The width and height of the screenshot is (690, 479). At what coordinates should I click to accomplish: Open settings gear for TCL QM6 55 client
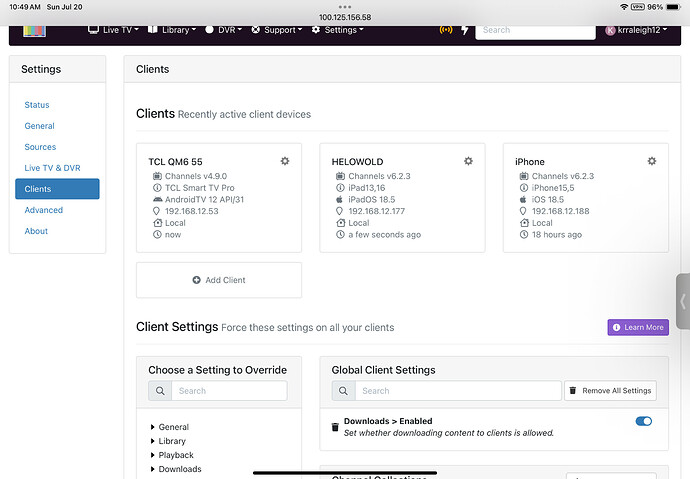(285, 161)
